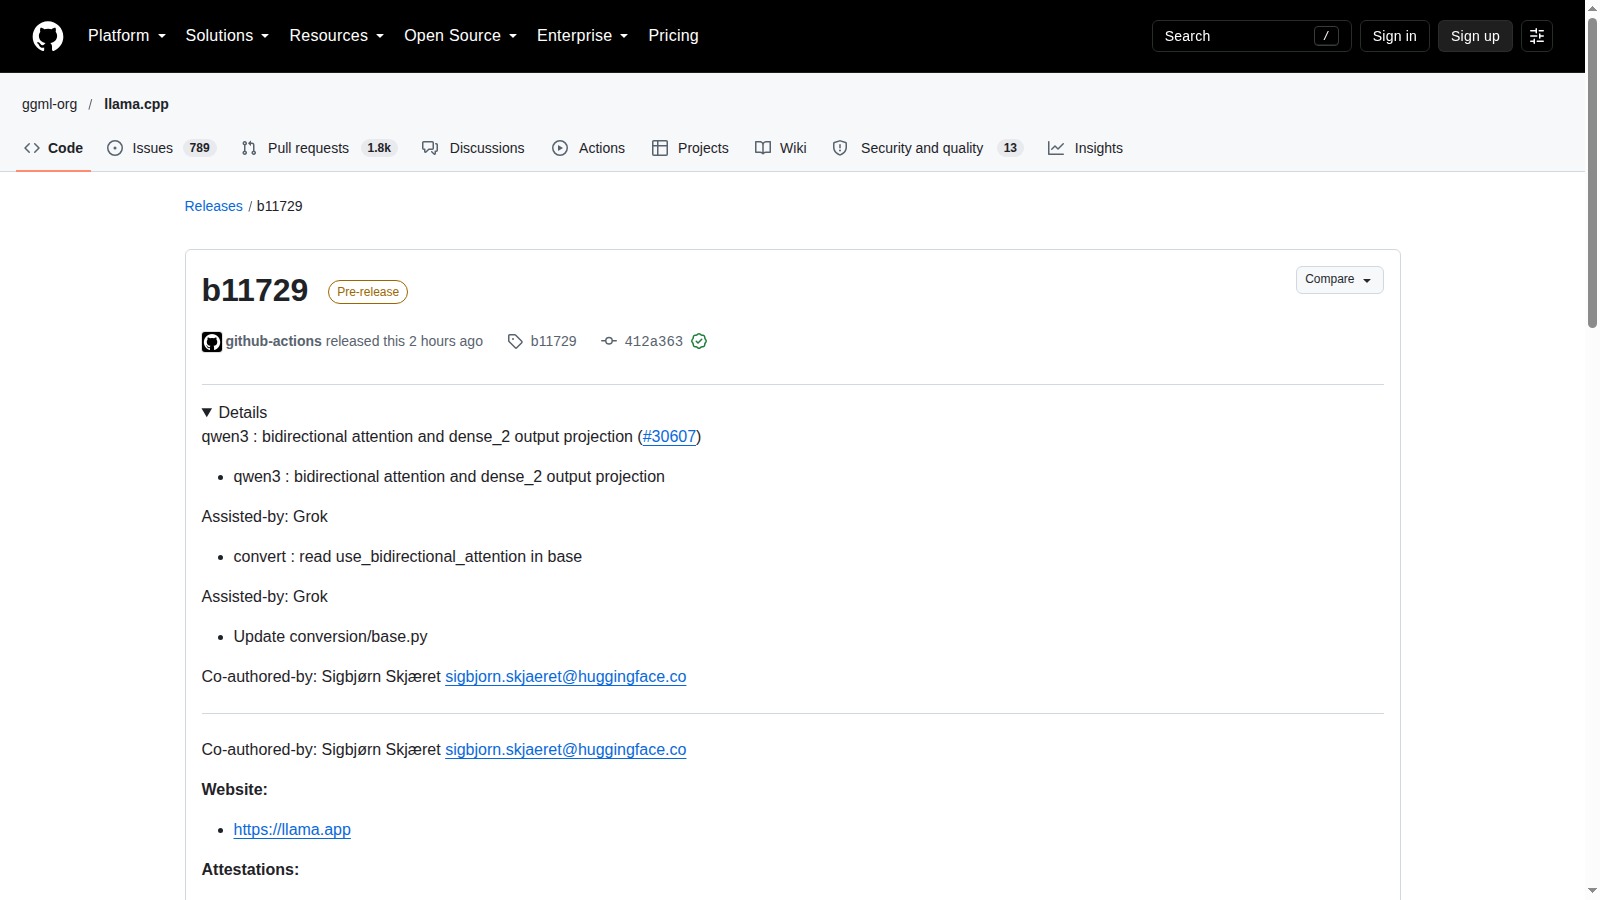Open the Compare dropdown
The width and height of the screenshot is (1600, 900).
(1339, 280)
